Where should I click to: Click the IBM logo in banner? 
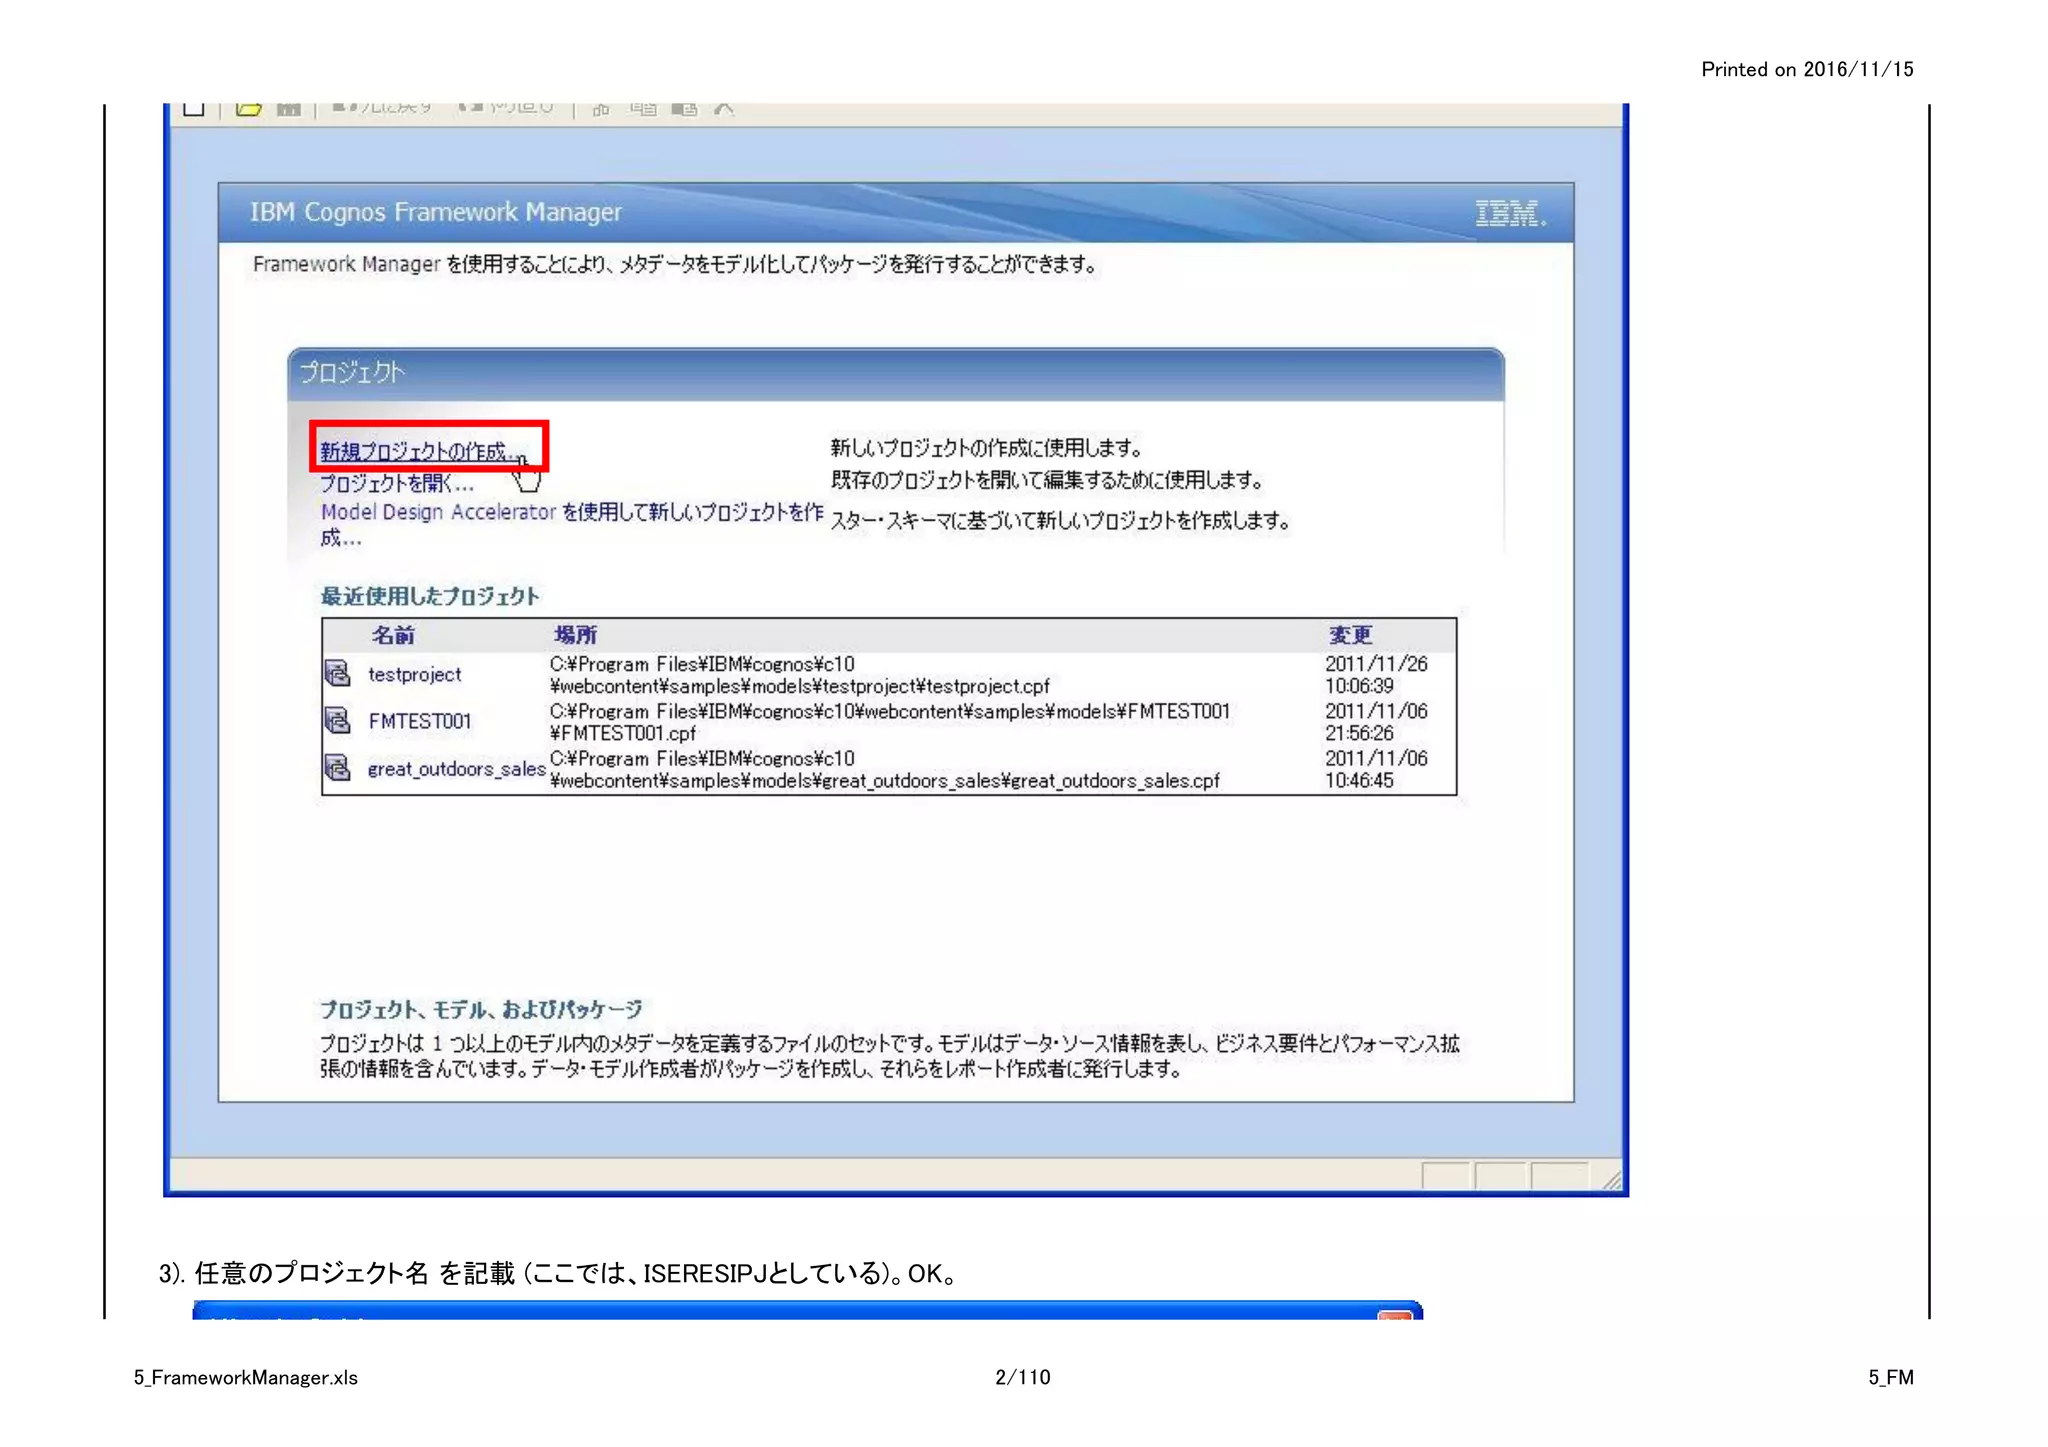click(x=1509, y=213)
